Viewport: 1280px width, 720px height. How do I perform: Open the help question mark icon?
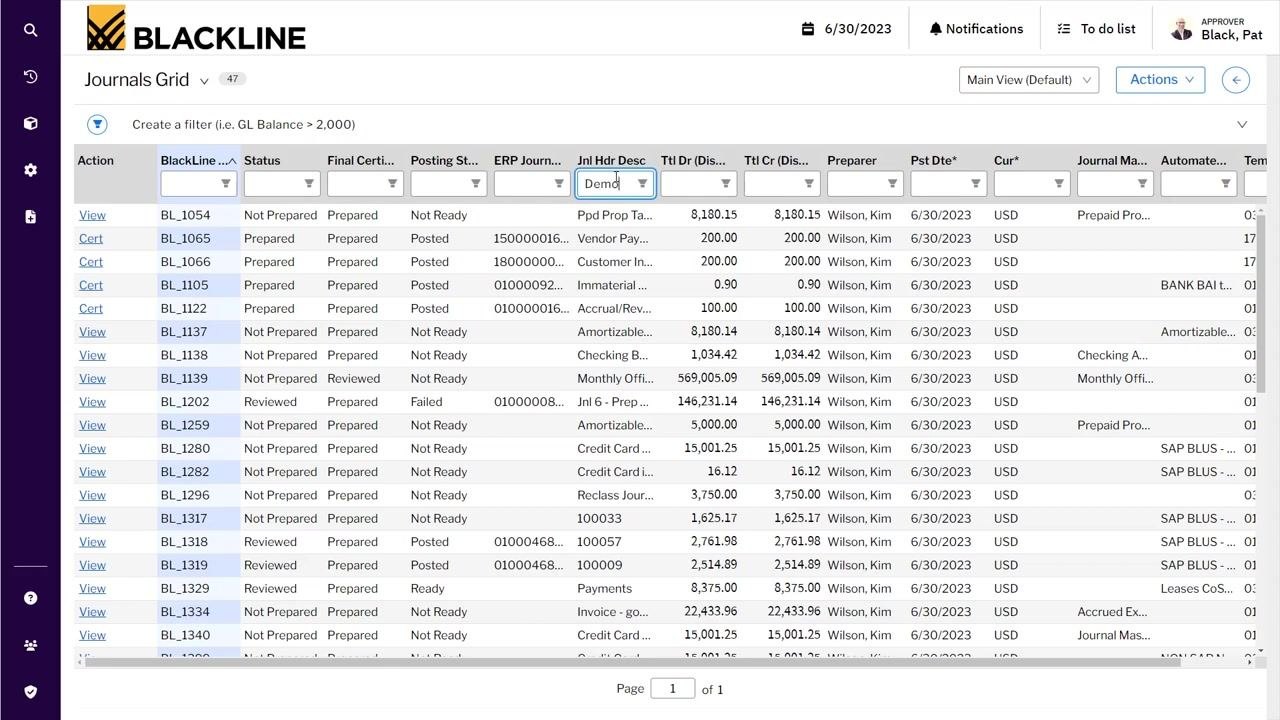click(30, 598)
